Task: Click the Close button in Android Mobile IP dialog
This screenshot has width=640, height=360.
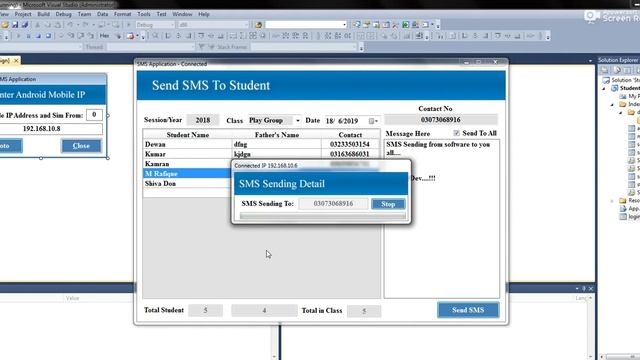Action: tap(81, 146)
